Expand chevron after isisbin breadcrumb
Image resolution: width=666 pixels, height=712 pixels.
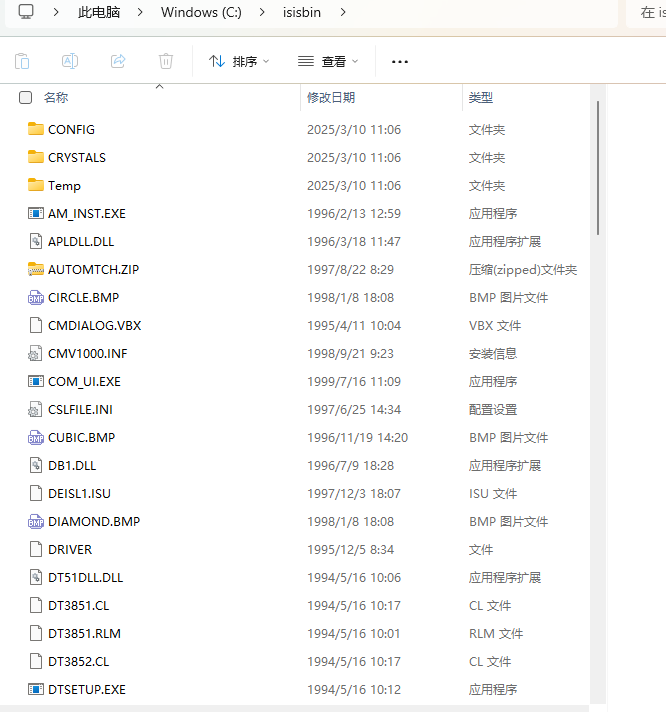343,12
